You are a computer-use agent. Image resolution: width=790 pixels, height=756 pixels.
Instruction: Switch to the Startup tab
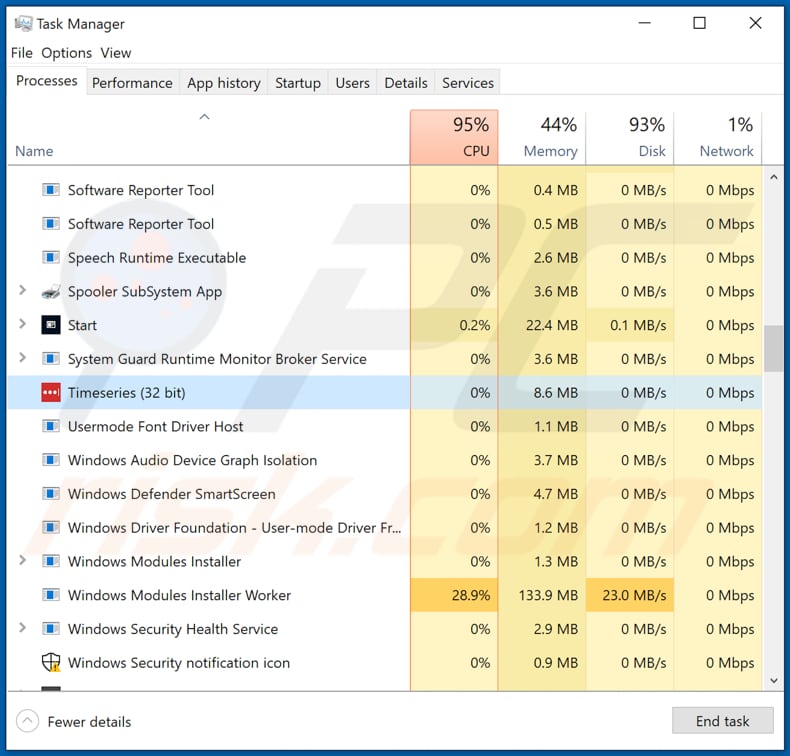coord(298,83)
